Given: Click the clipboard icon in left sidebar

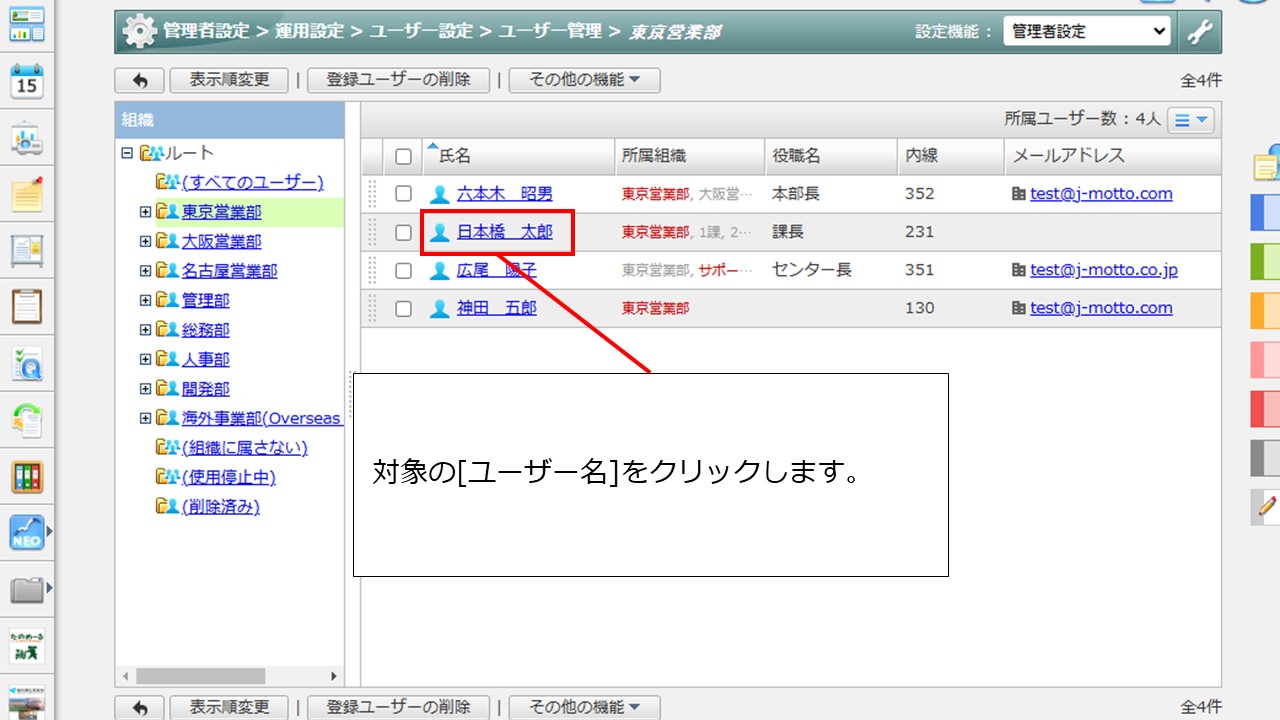Looking at the screenshot, I should tap(27, 306).
